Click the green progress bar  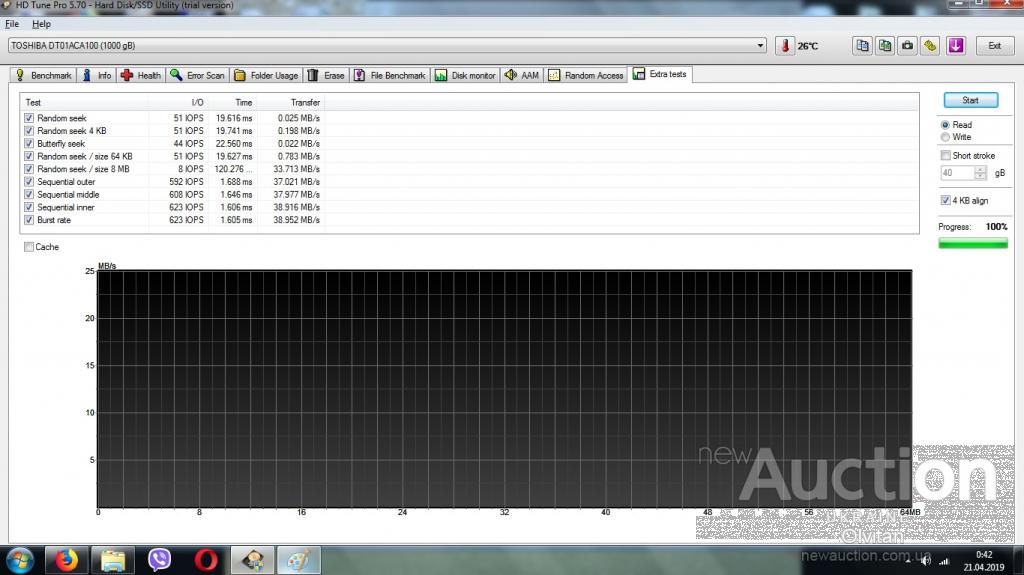(972, 243)
